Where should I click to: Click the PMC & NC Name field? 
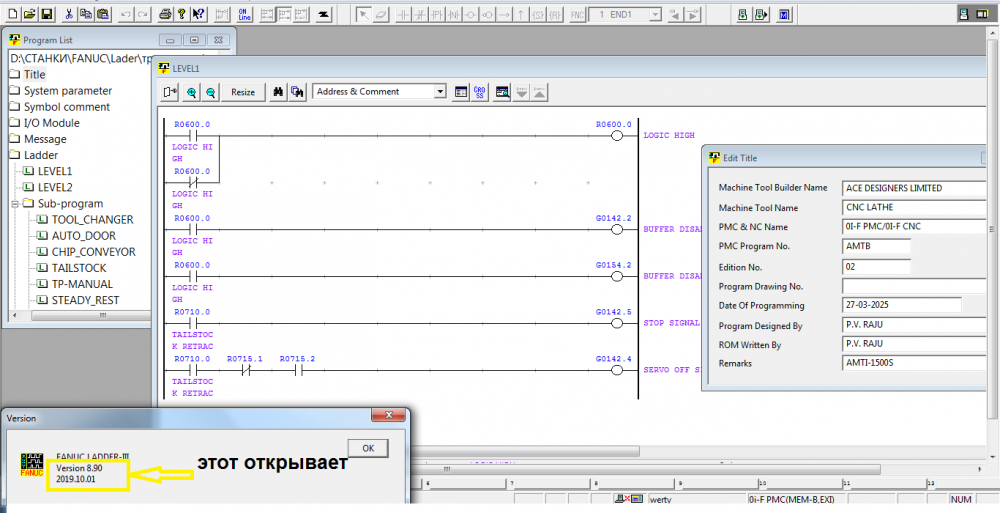pyautogui.click(x=913, y=227)
